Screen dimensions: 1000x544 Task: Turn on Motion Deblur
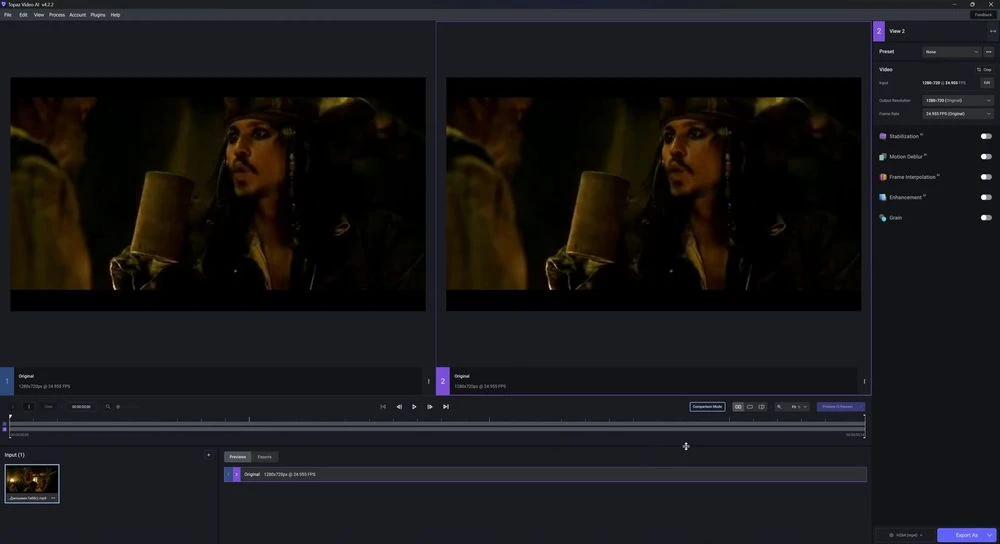(x=986, y=157)
